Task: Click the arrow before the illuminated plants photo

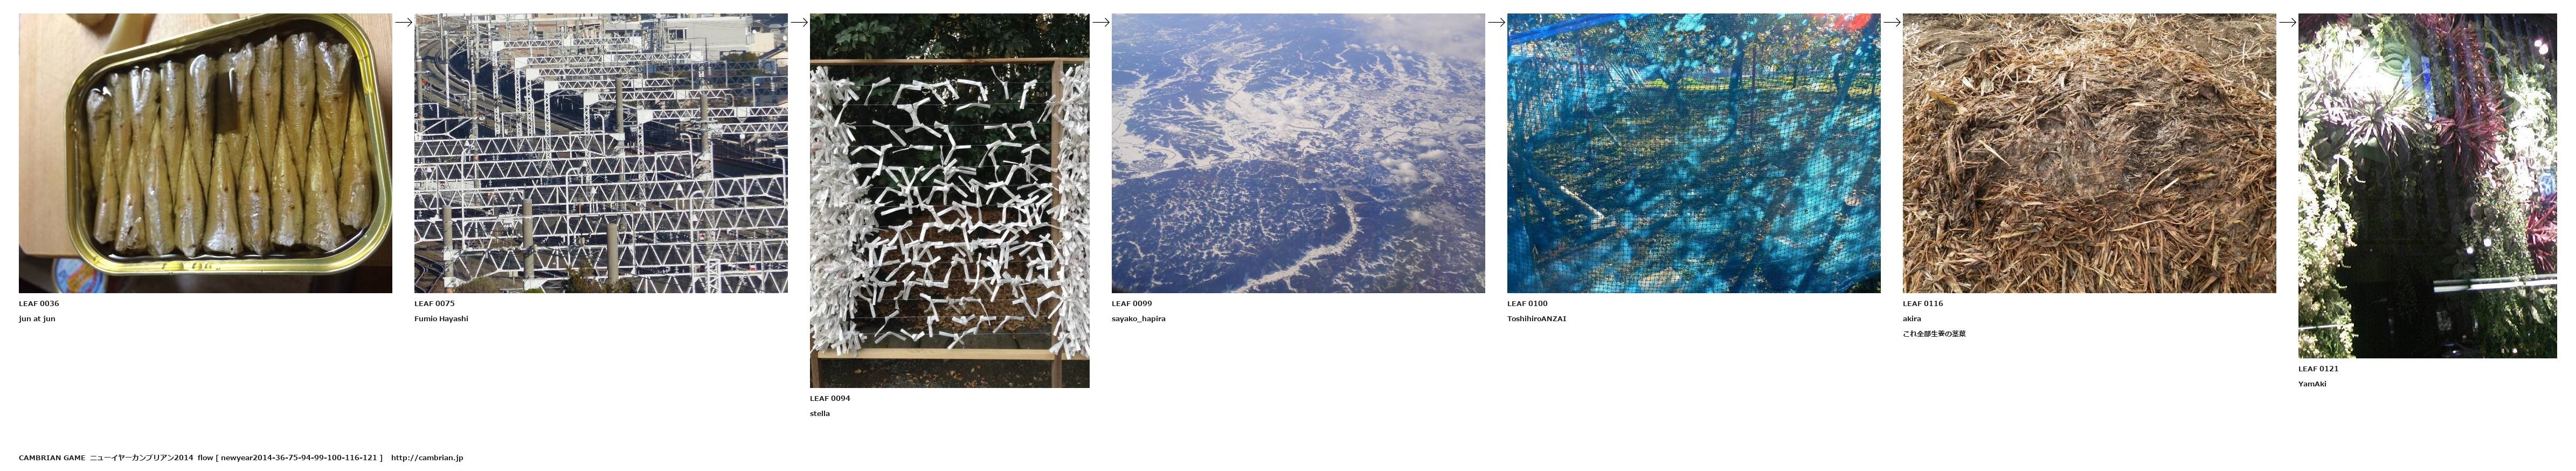Action: click(2287, 21)
